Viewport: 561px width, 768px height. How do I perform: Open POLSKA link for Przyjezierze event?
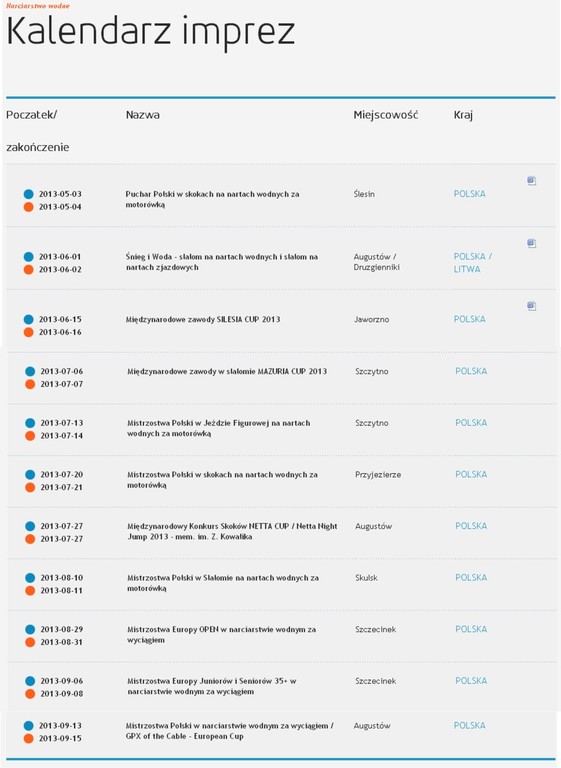tap(471, 475)
